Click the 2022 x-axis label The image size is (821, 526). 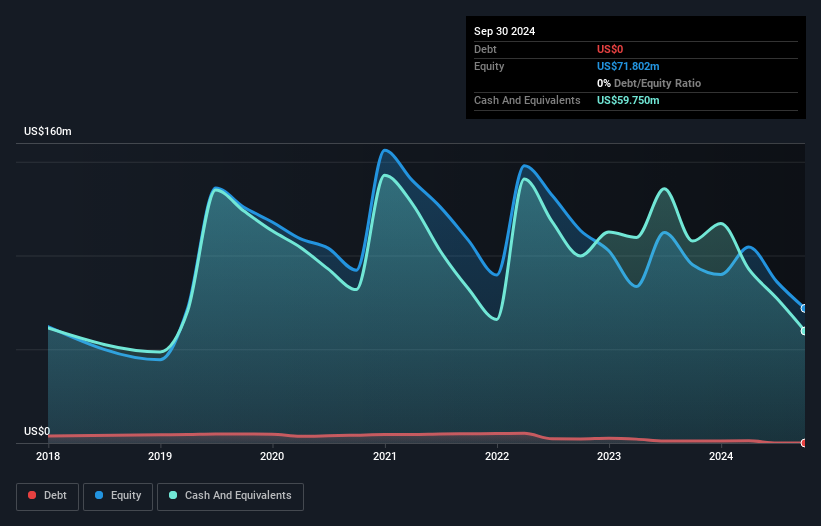(497, 456)
